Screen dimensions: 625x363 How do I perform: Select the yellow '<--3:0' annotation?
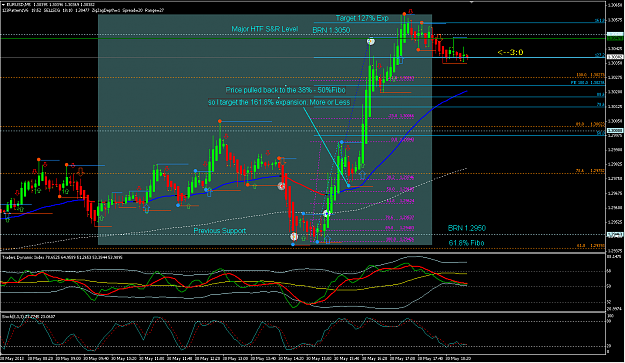[510, 52]
